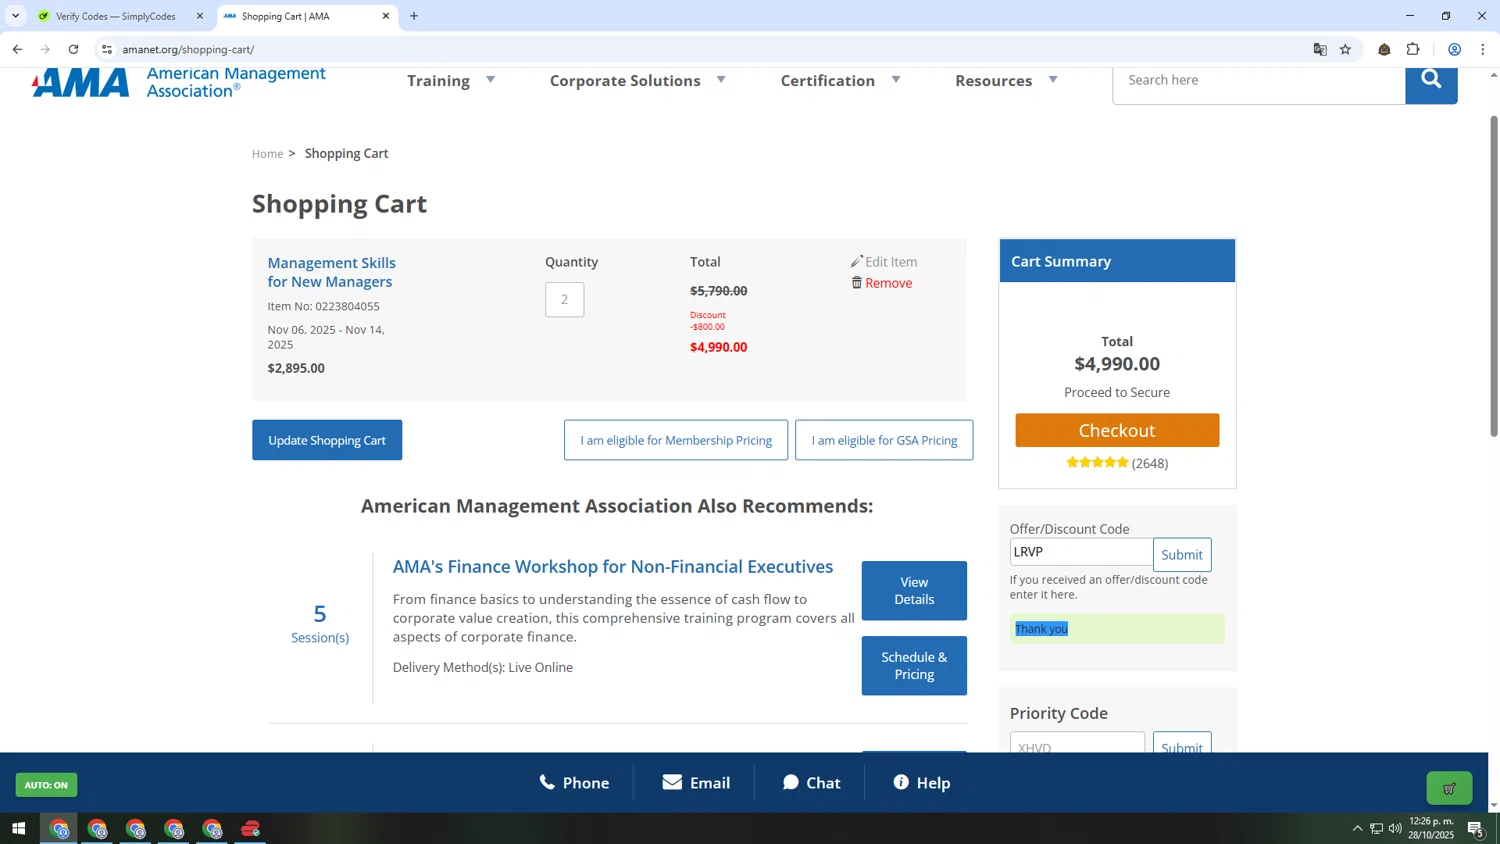Click the Chat bubble icon

pos(791,782)
